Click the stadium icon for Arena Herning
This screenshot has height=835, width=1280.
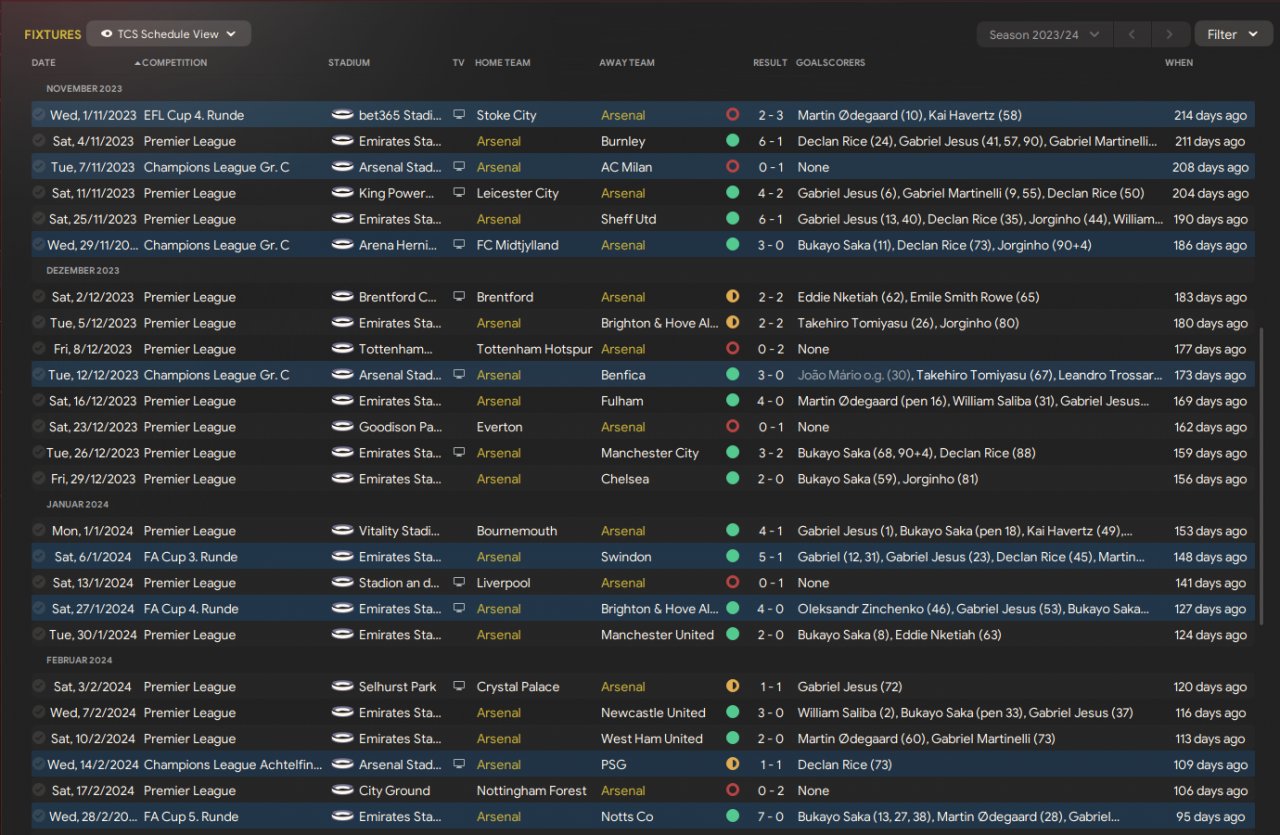(x=342, y=245)
